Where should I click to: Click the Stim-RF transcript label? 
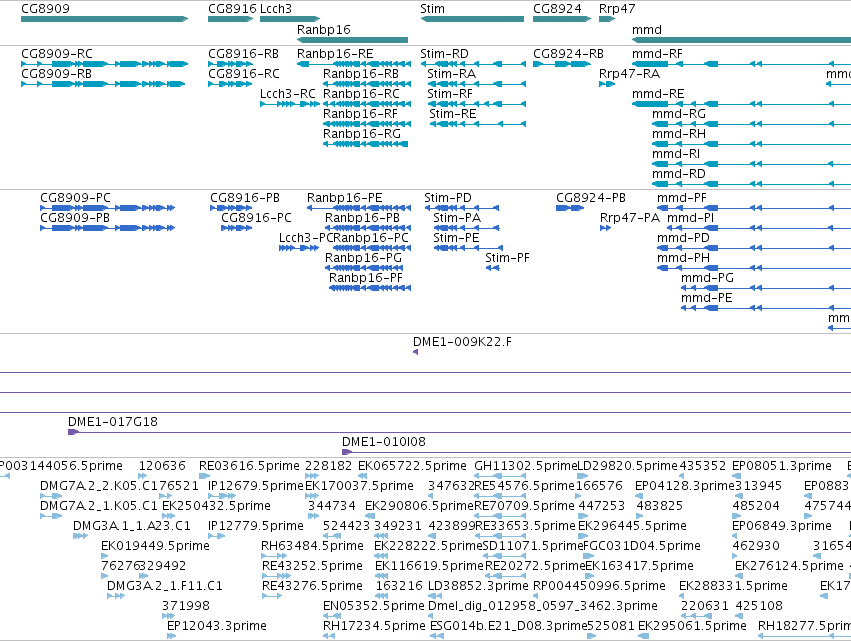450,94
